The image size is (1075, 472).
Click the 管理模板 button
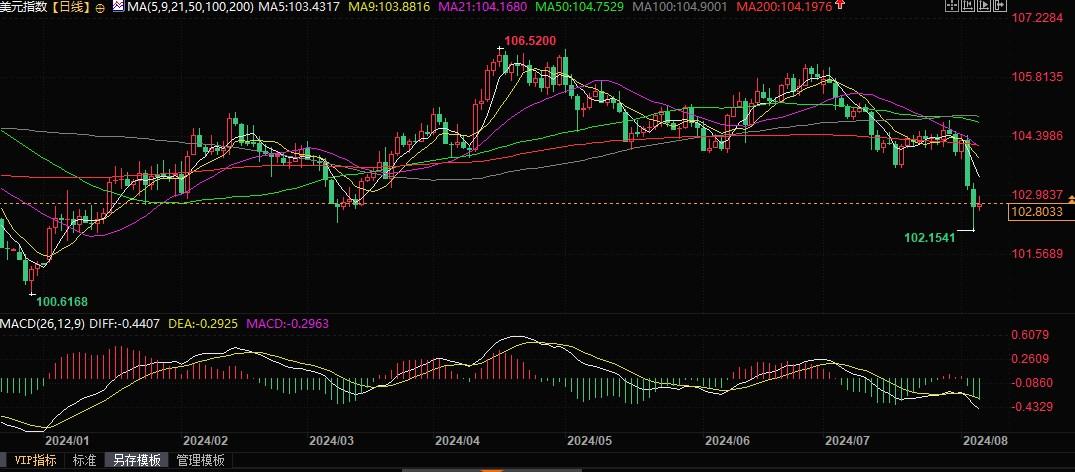(200, 460)
